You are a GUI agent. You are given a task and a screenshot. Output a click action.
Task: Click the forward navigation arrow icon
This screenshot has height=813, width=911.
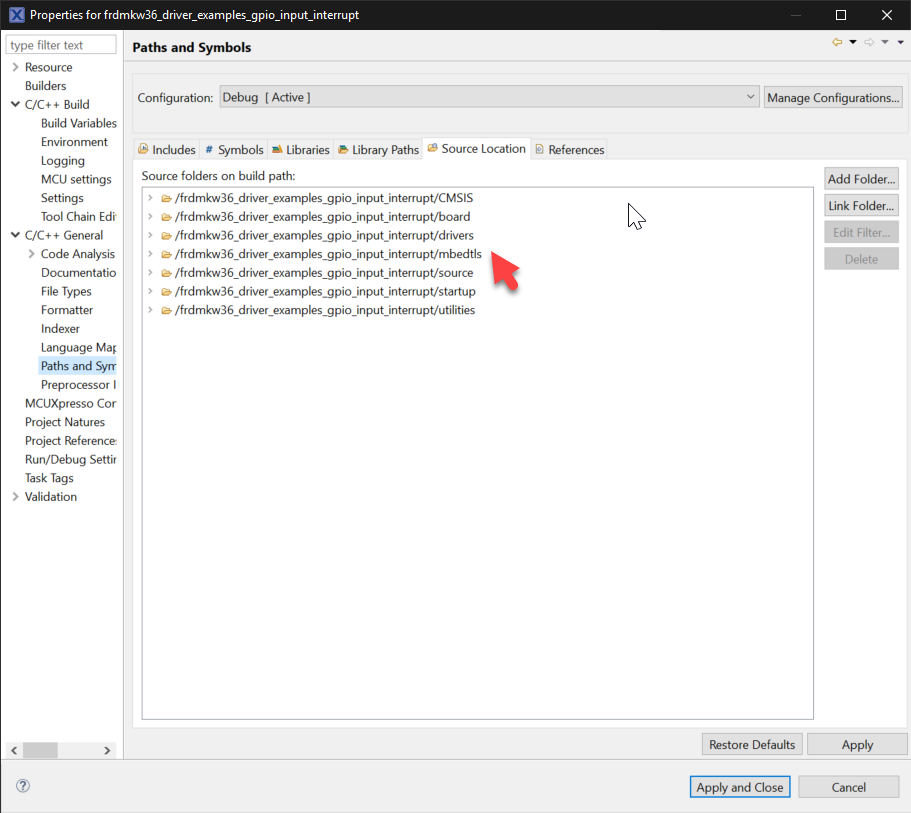[x=869, y=42]
